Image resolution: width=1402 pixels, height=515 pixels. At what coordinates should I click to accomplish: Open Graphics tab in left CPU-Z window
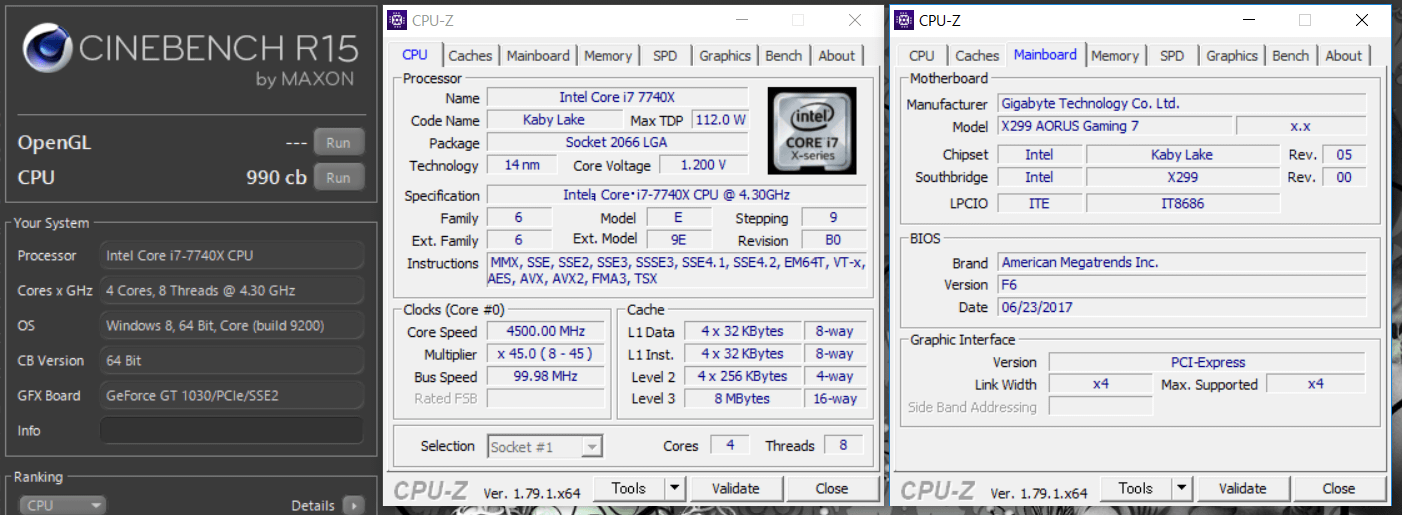tap(725, 56)
